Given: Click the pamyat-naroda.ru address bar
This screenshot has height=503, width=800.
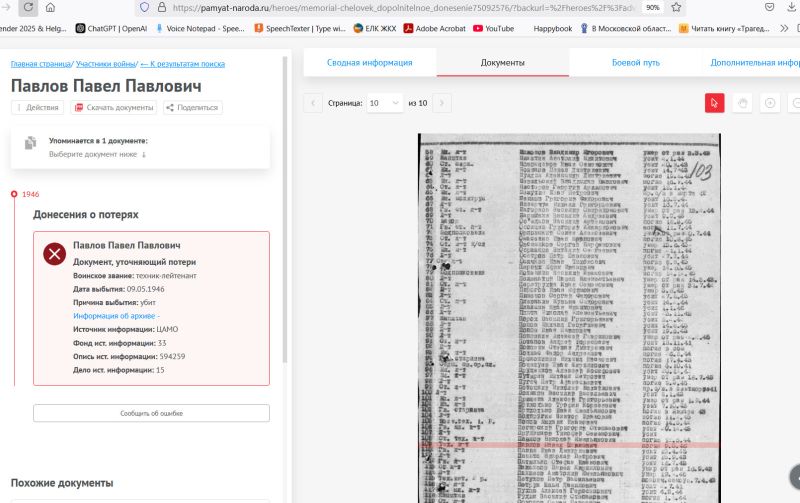Looking at the screenshot, I should (403, 8).
